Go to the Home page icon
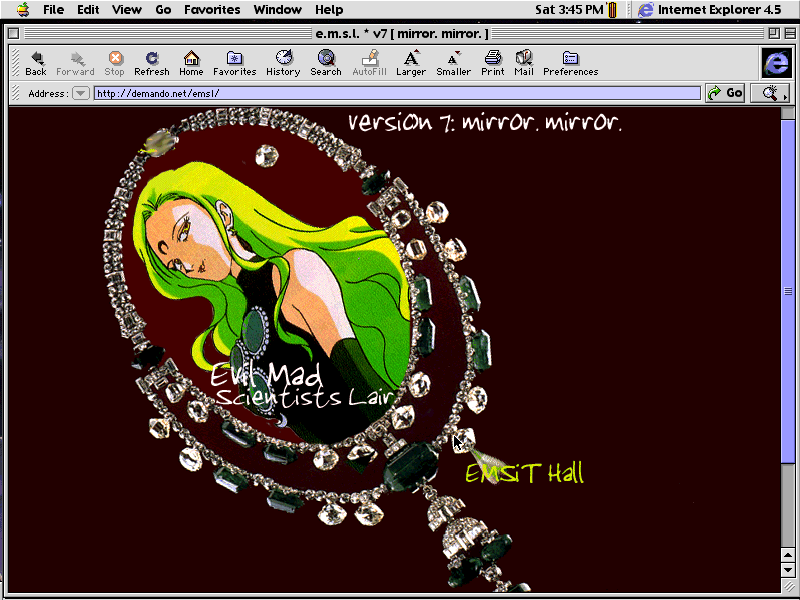800x600 pixels. tap(191, 59)
